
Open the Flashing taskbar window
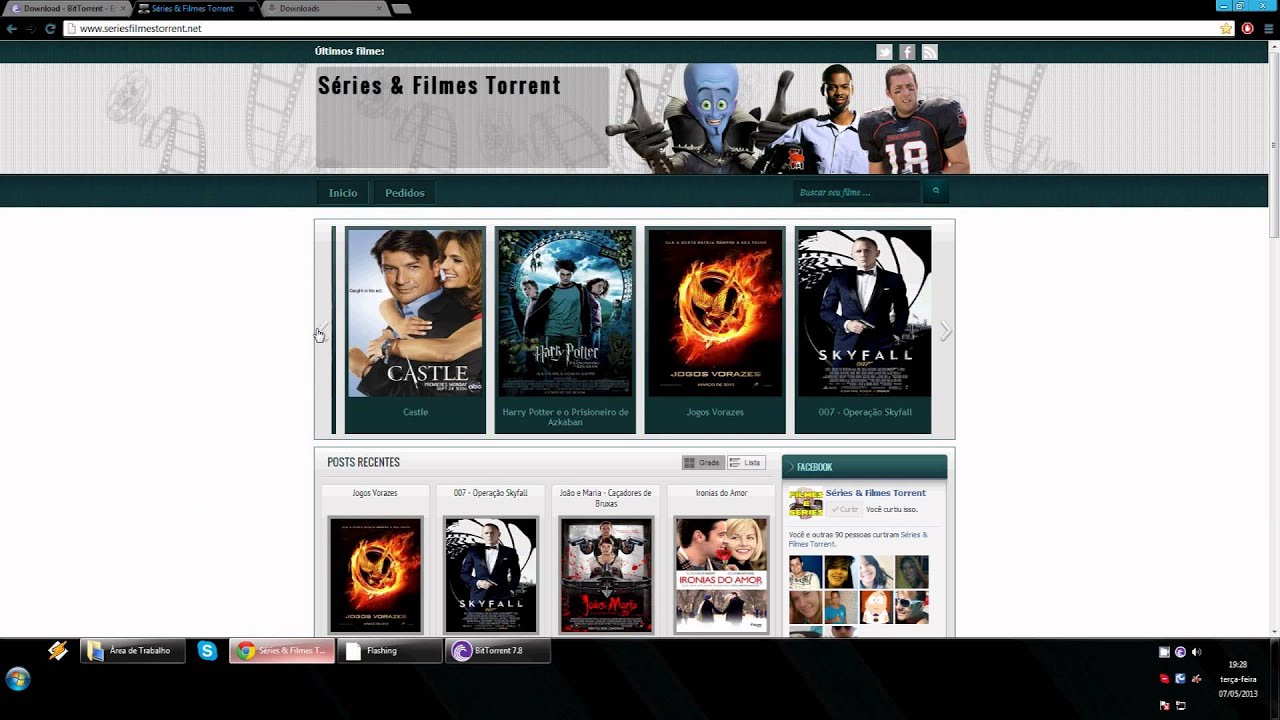tap(390, 651)
